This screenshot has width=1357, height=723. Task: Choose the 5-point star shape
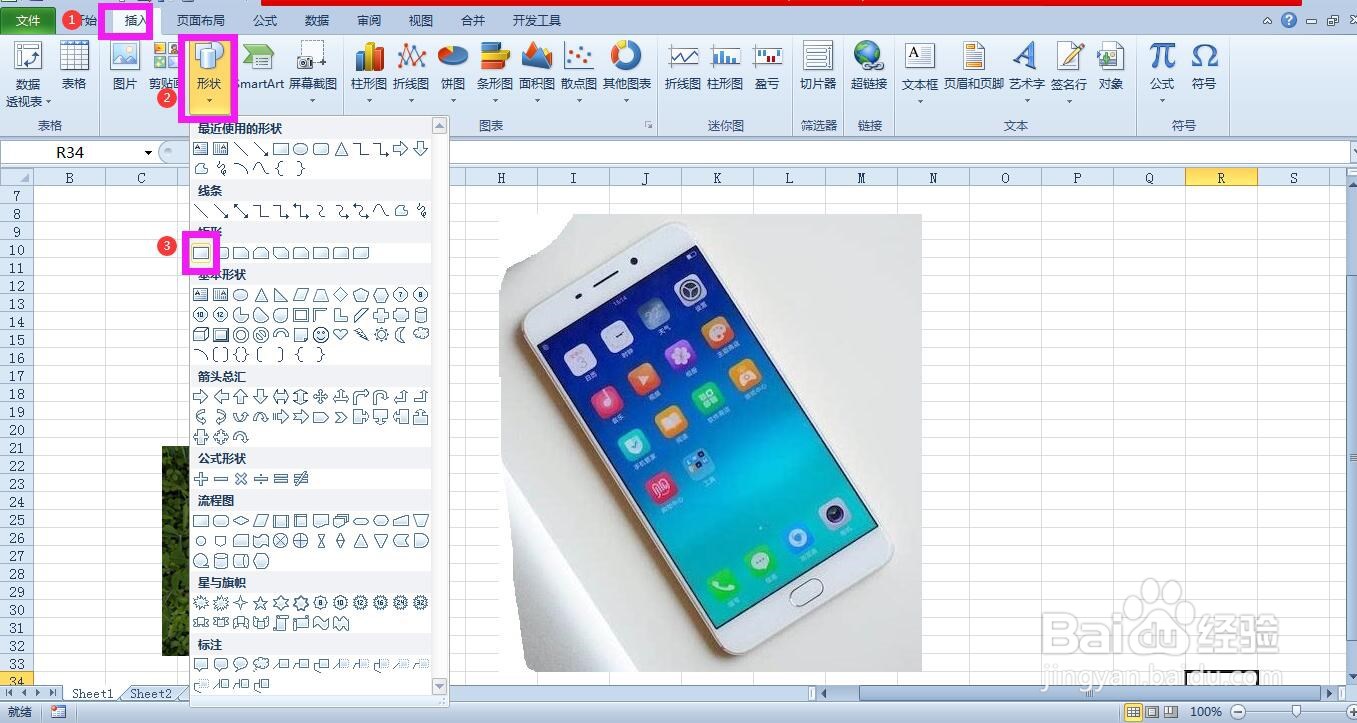(x=261, y=602)
